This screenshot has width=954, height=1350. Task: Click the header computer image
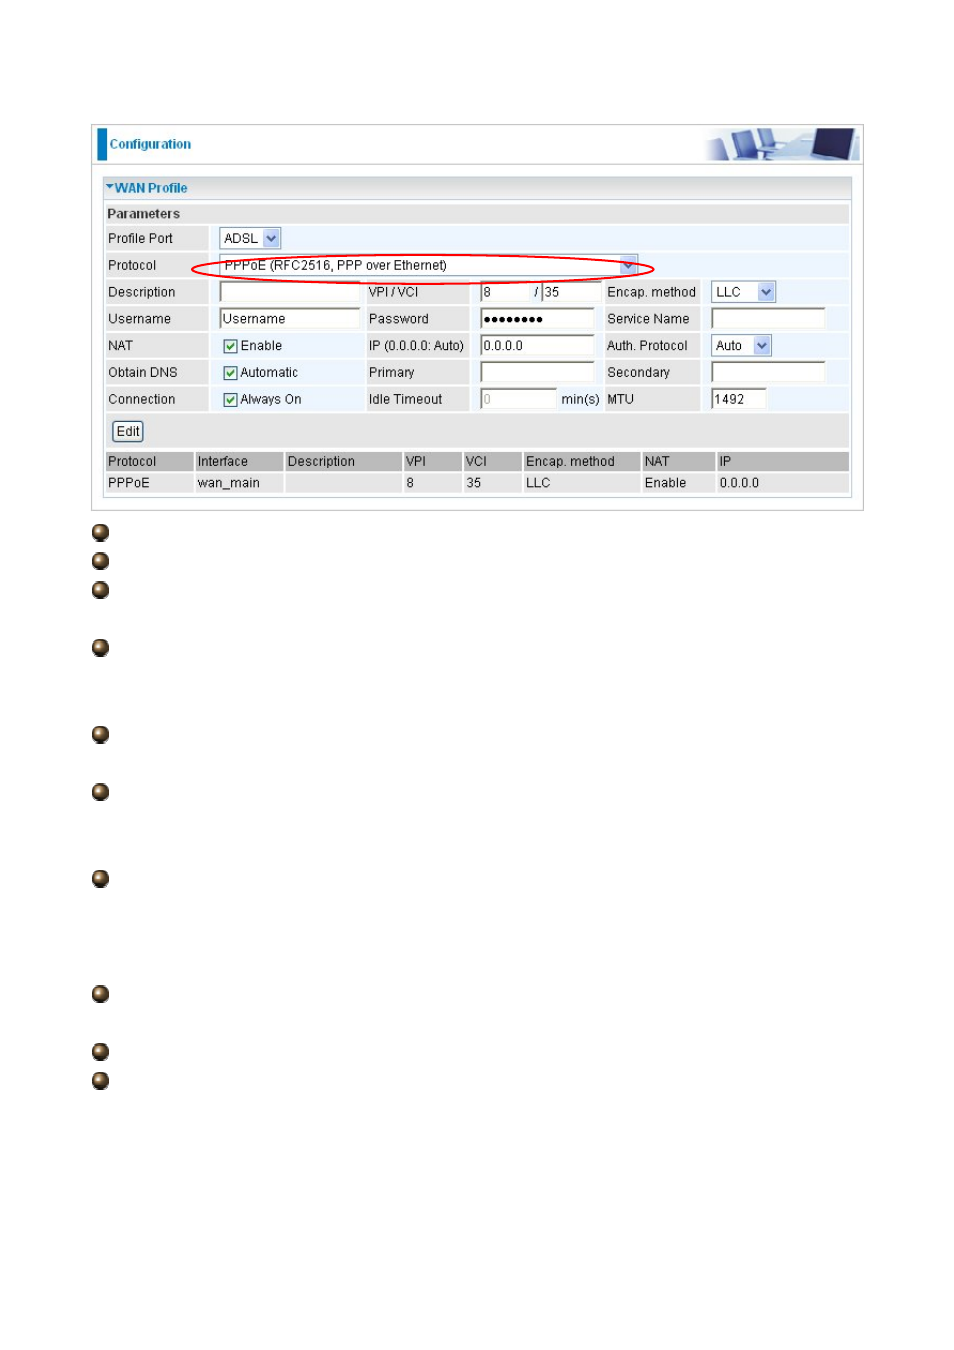[782, 144]
